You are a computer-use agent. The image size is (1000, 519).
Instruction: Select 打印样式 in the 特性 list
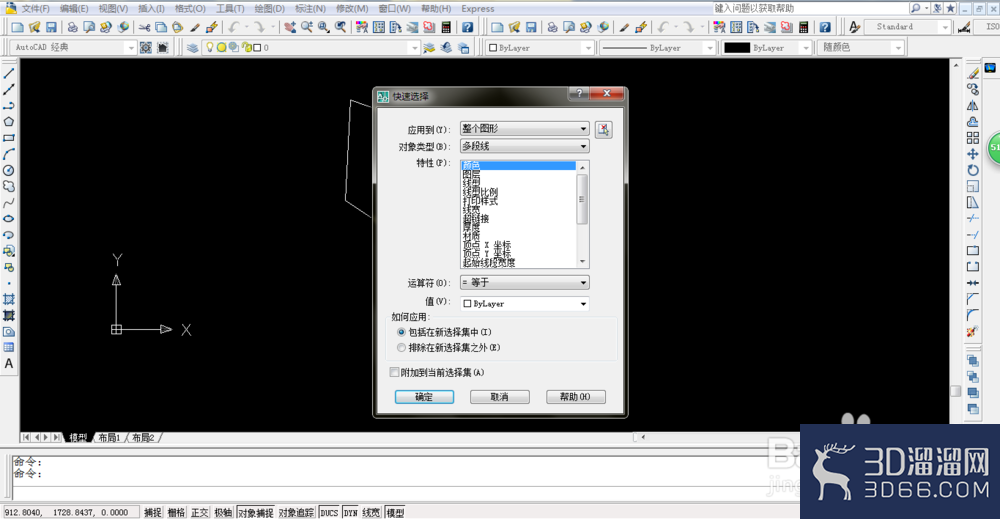(x=480, y=201)
